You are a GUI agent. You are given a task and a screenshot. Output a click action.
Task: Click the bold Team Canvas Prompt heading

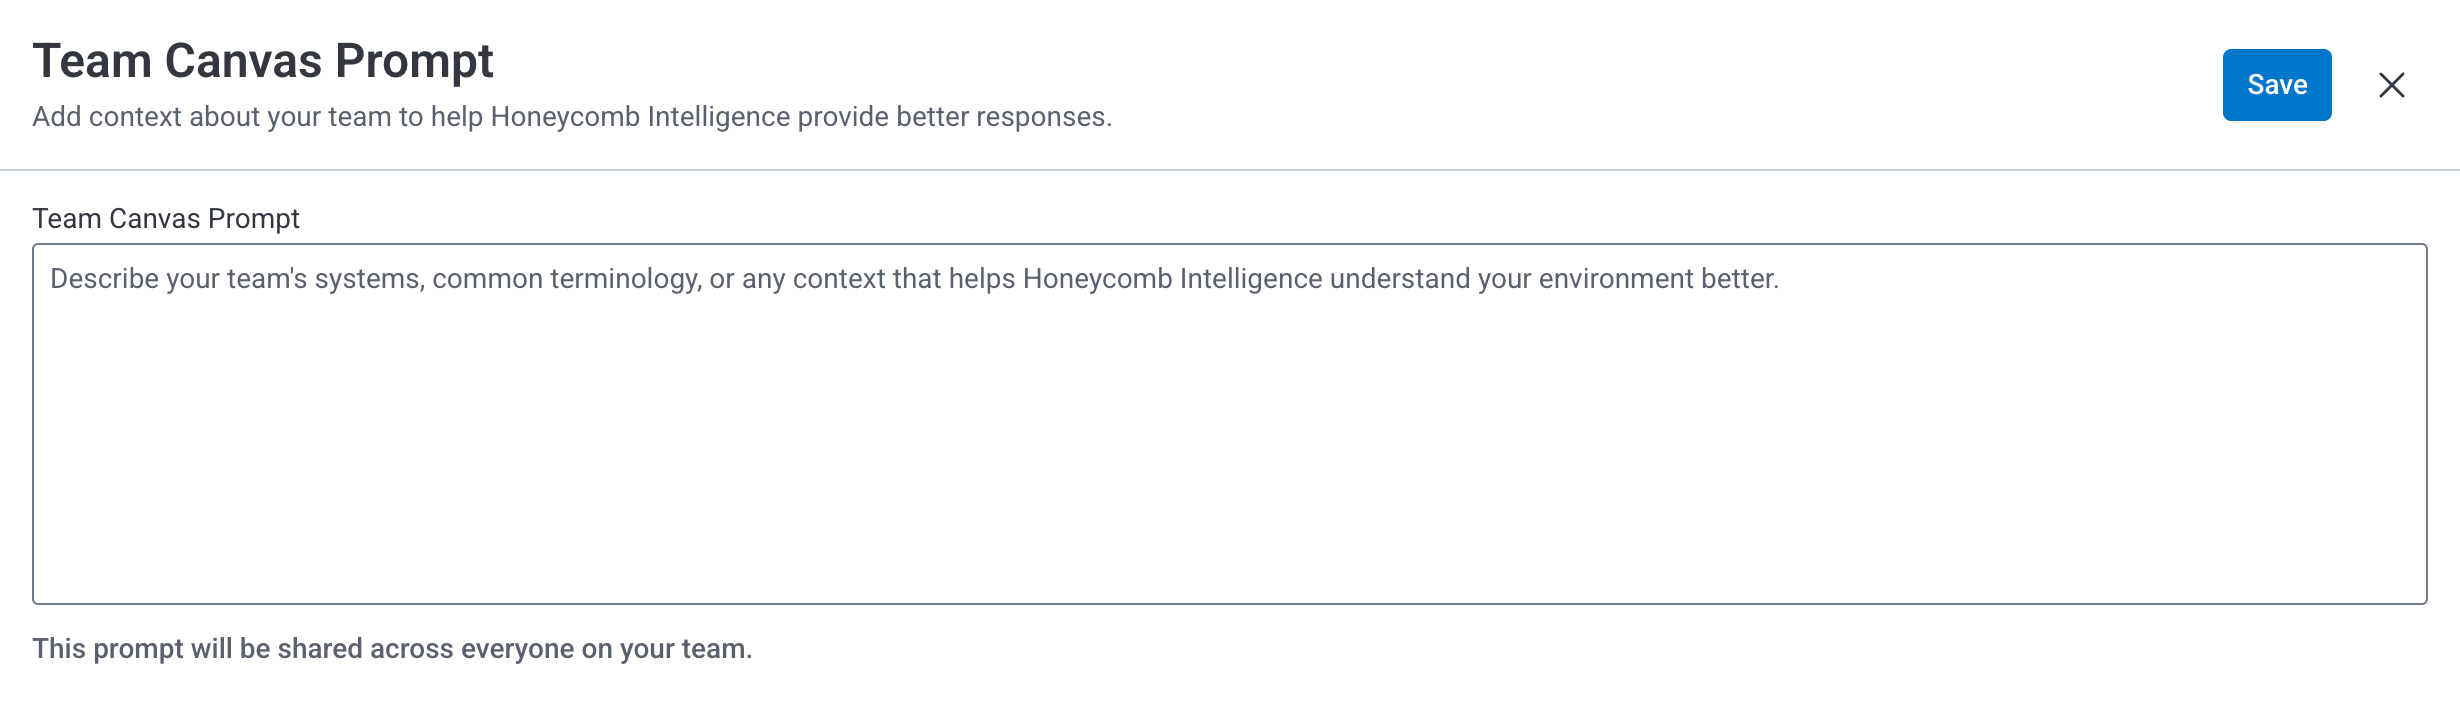pos(263,61)
